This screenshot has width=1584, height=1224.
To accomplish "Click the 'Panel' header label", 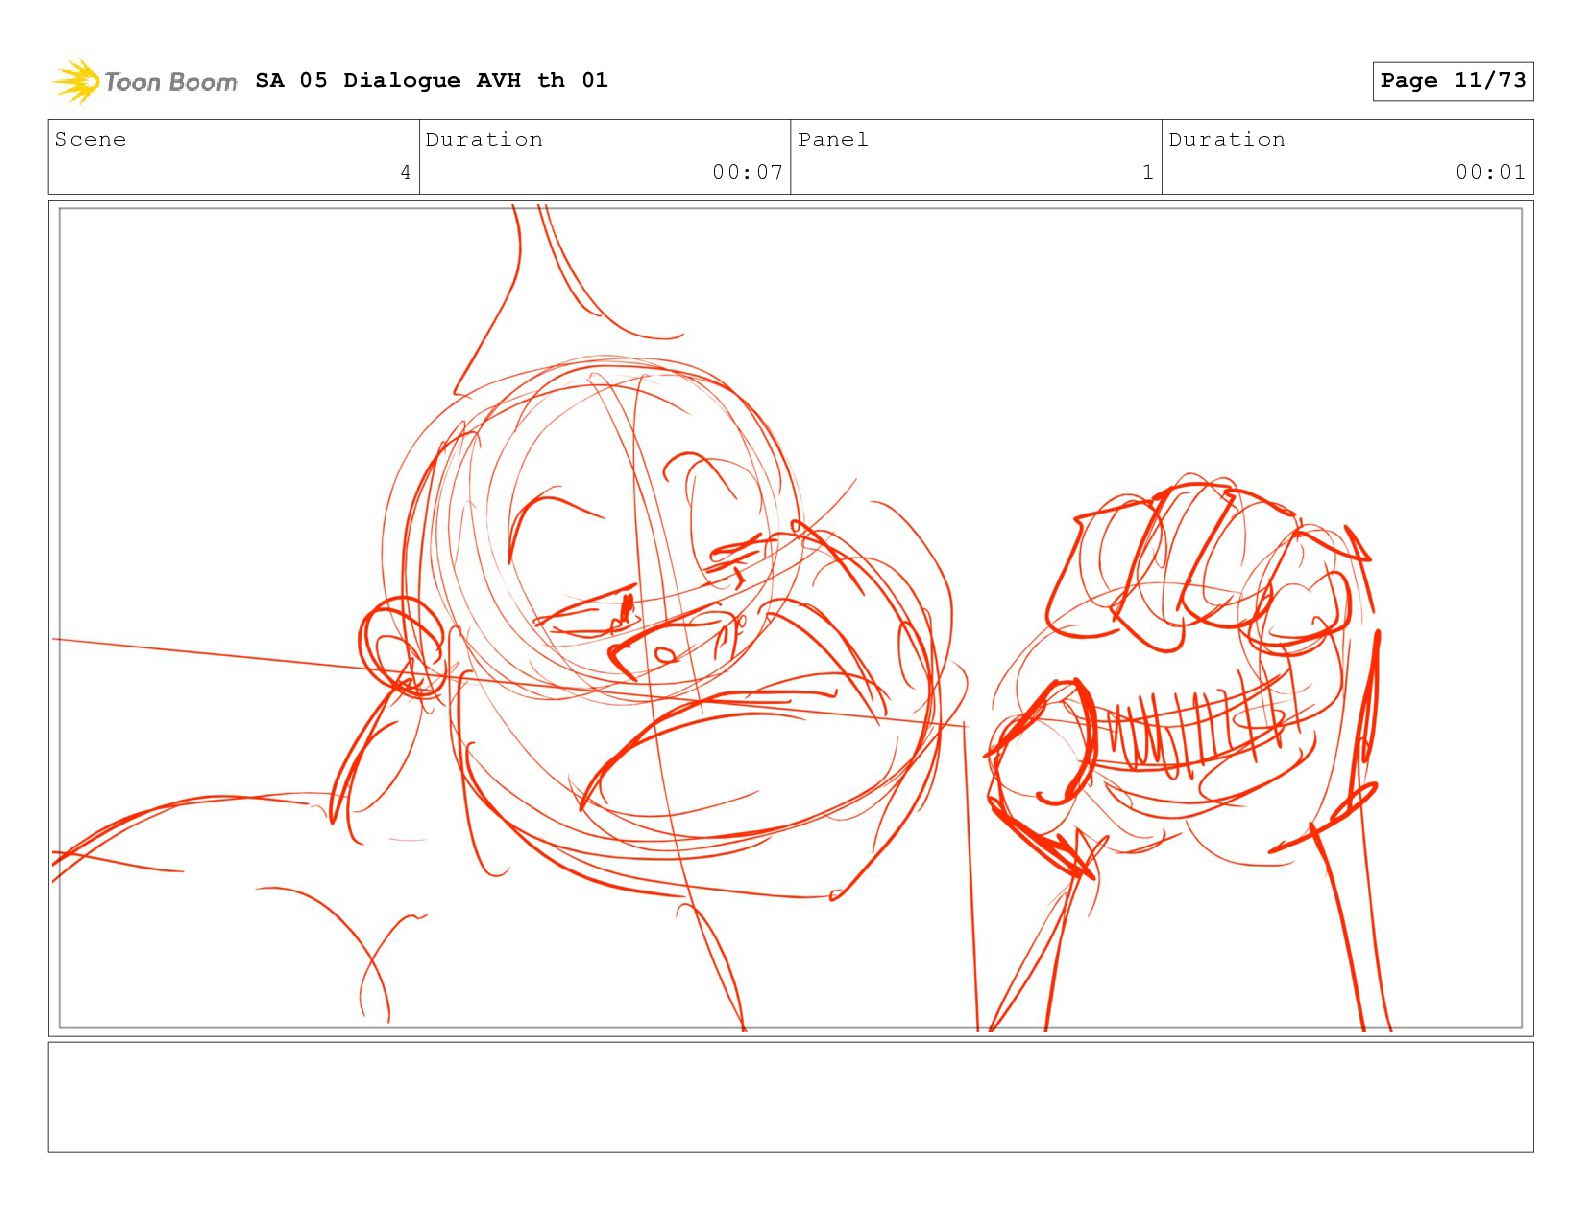I will coord(833,140).
